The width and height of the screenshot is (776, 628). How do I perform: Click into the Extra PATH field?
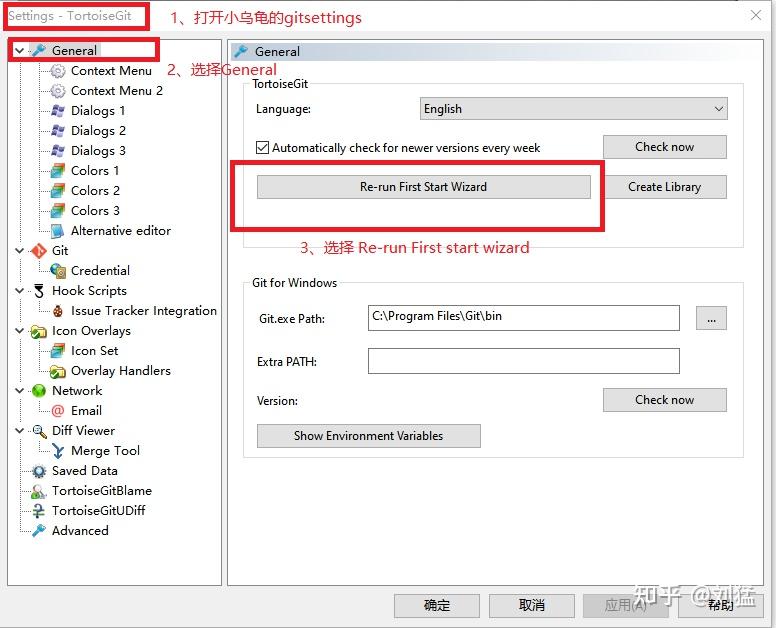[524, 361]
